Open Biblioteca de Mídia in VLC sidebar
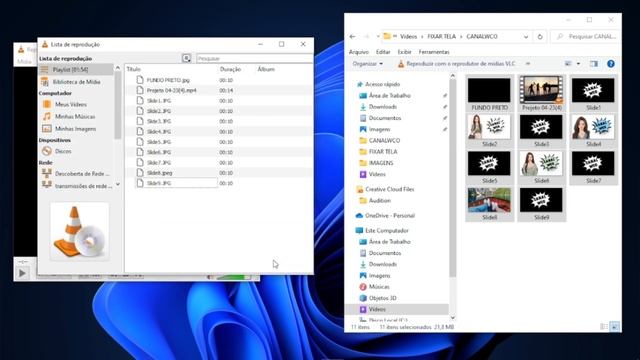The image size is (640, 360). [76, 82]
